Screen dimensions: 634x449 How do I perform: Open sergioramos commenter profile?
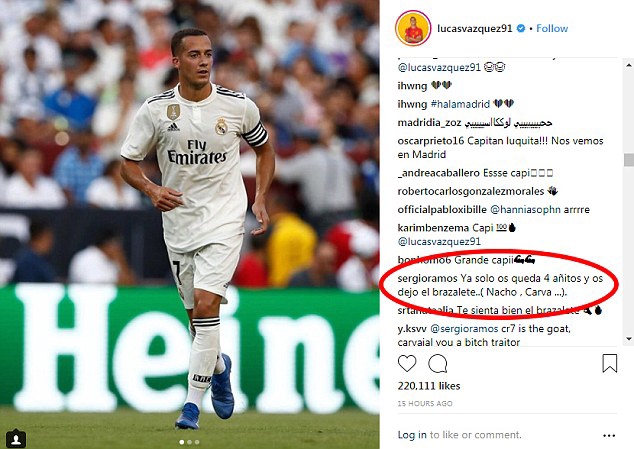pos(427,278)
